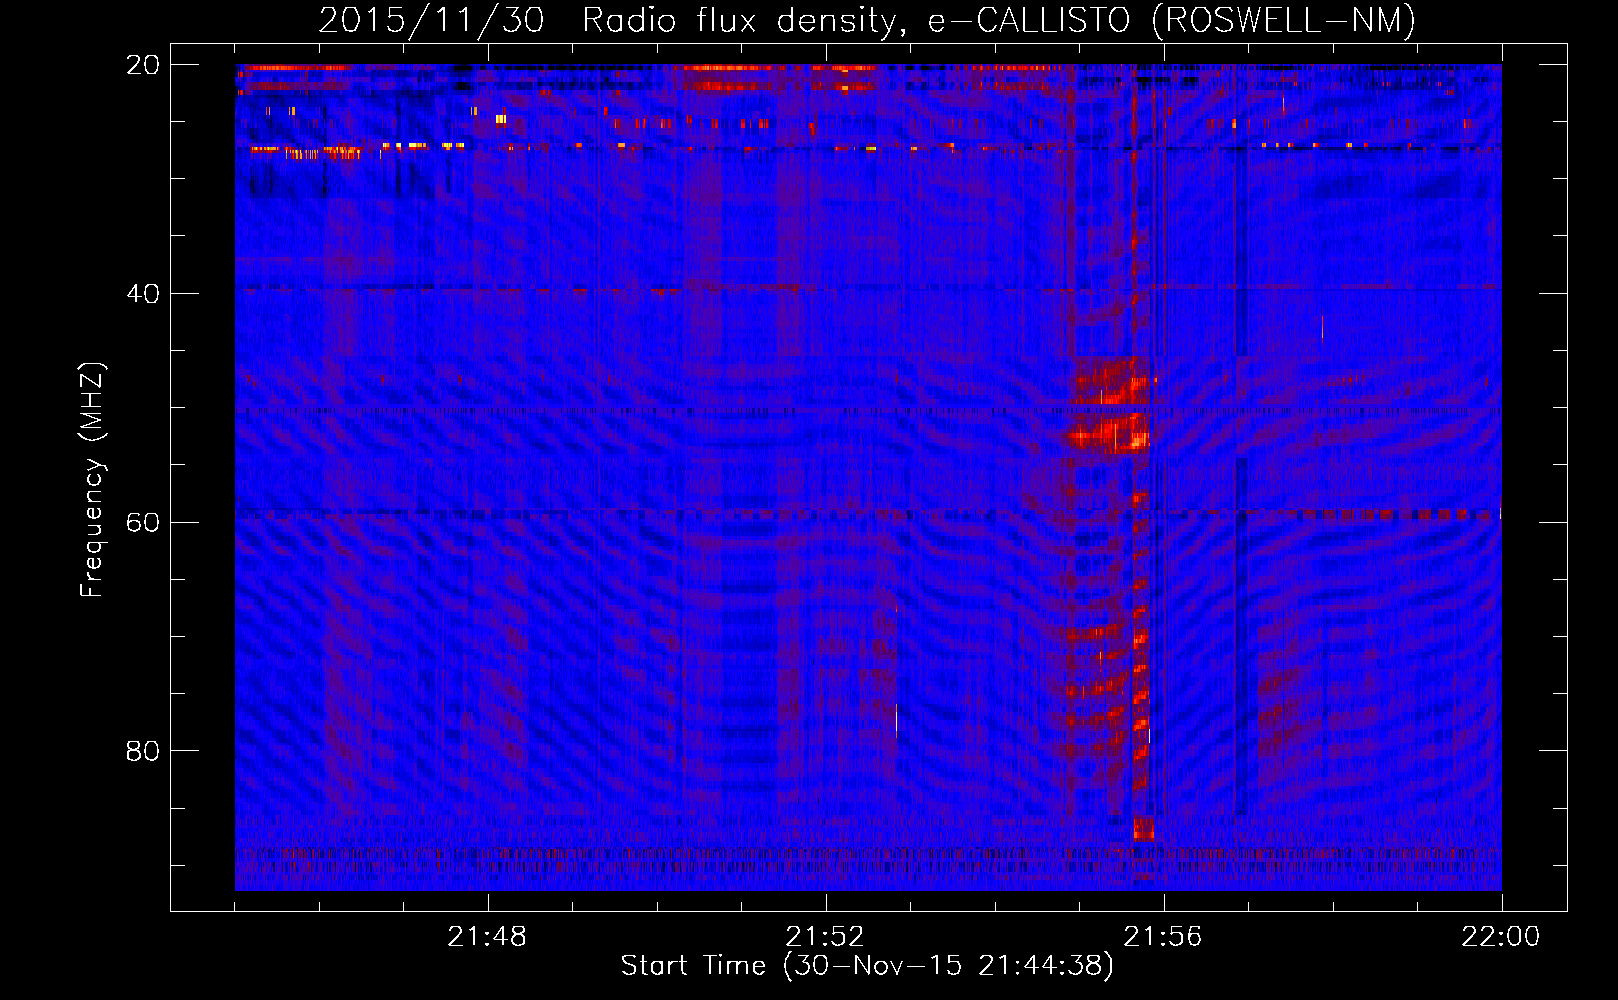The height and width of the screenshot is (1000, 1618).
Task: Click the time label '21:52'
Action: click(x=825, y=937)
